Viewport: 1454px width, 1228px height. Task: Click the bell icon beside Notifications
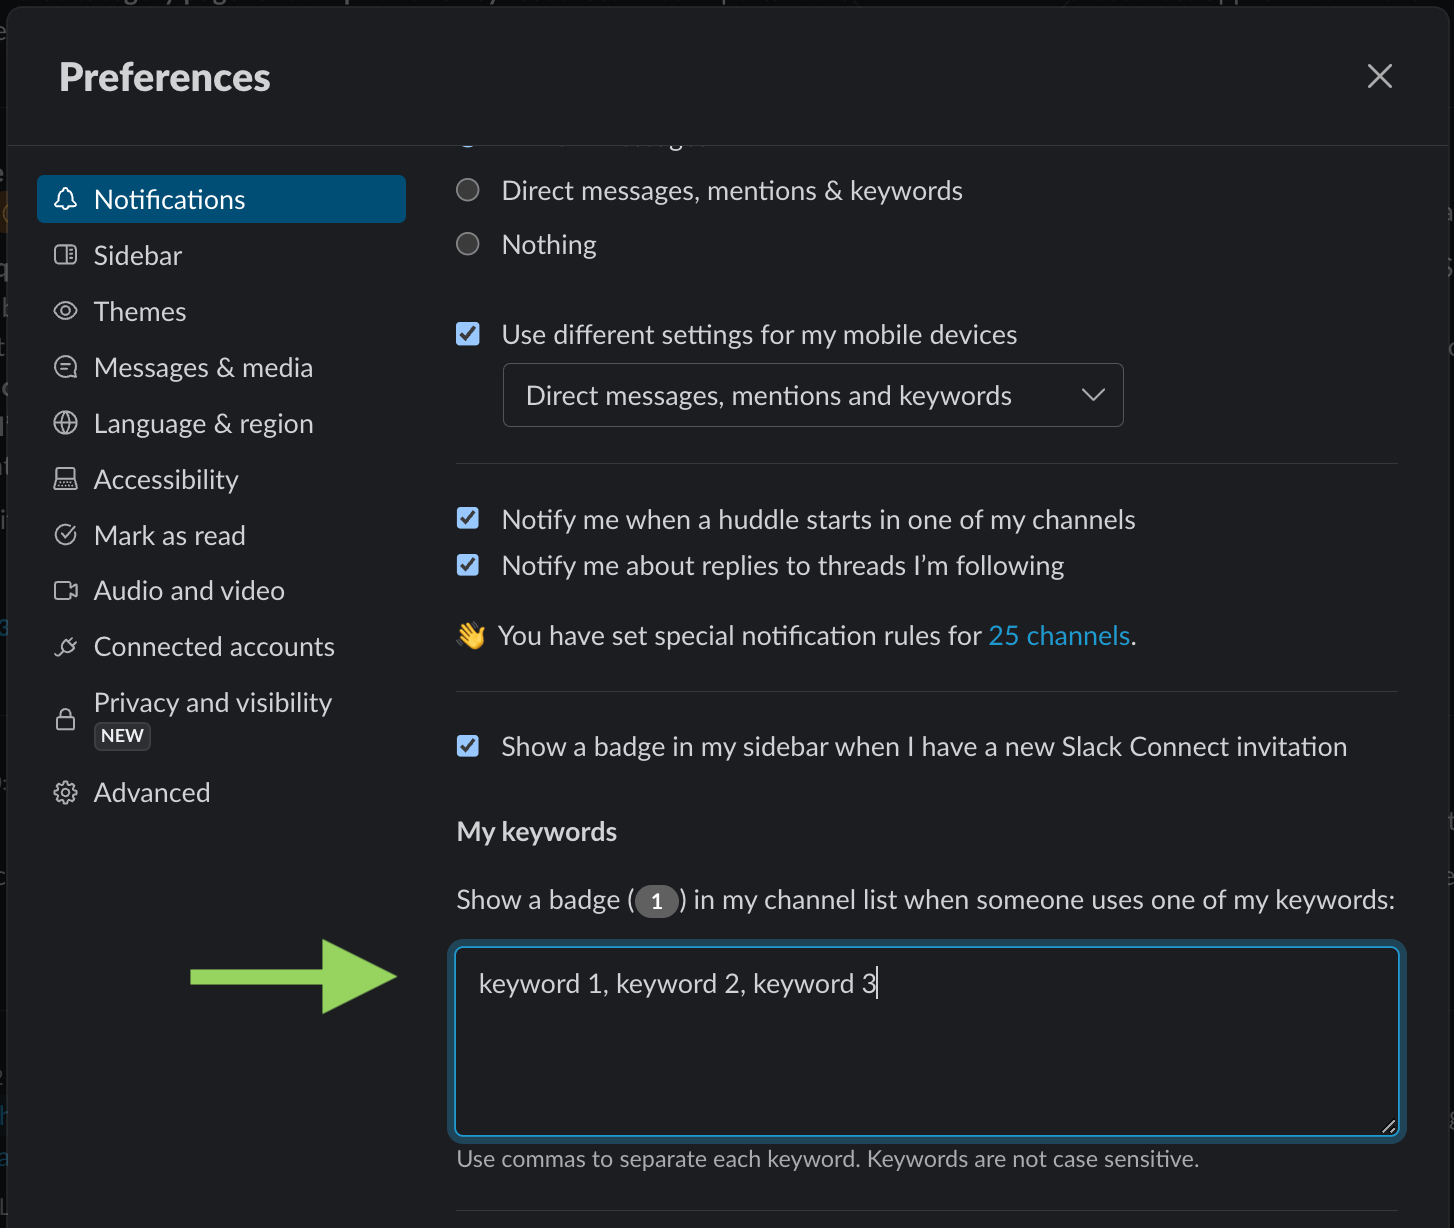point(66,199)
